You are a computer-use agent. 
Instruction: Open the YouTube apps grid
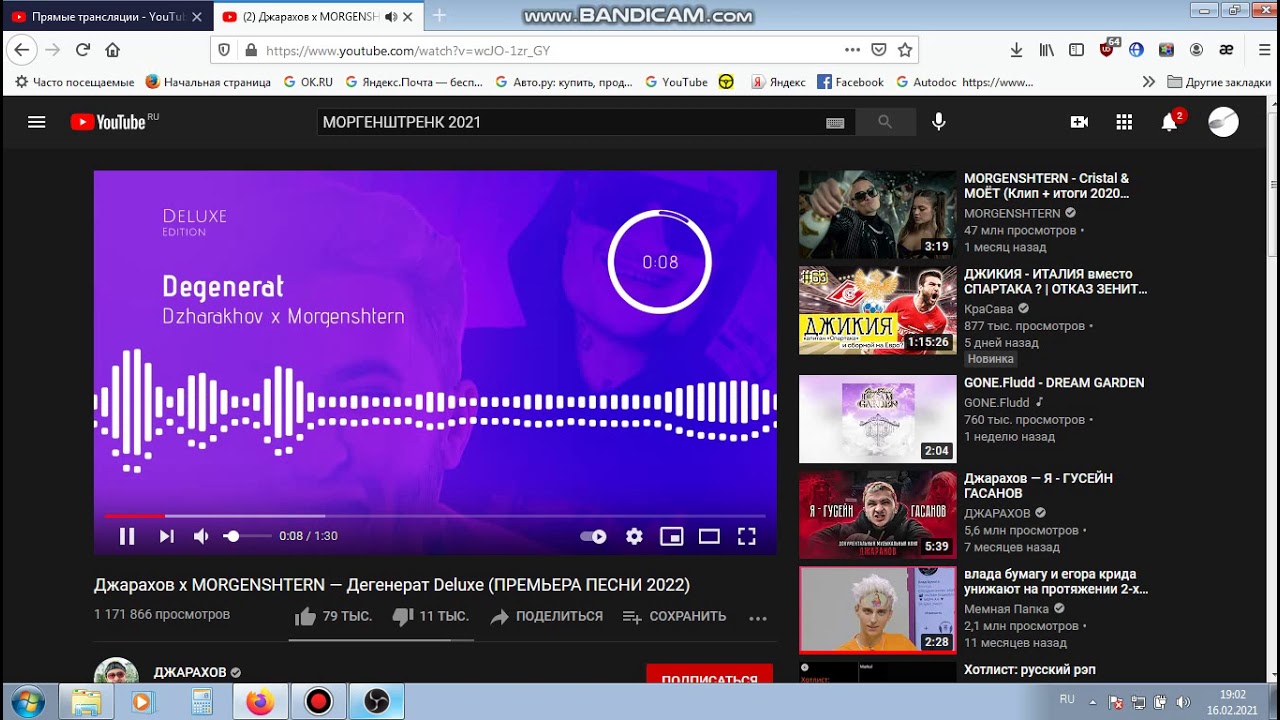coord(1124,122)
